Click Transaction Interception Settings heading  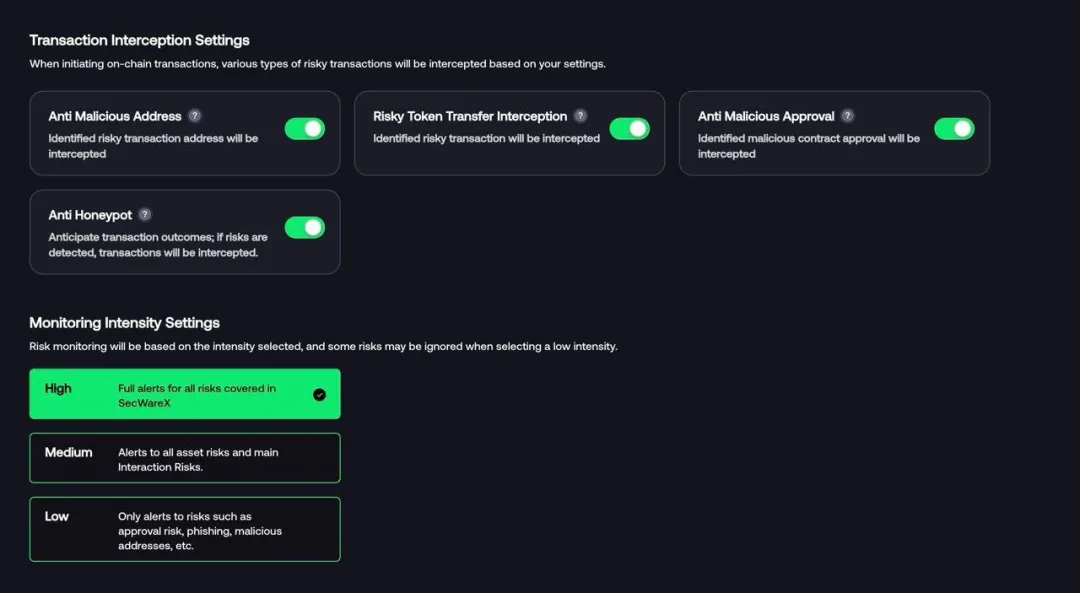(x=139, y=40)
